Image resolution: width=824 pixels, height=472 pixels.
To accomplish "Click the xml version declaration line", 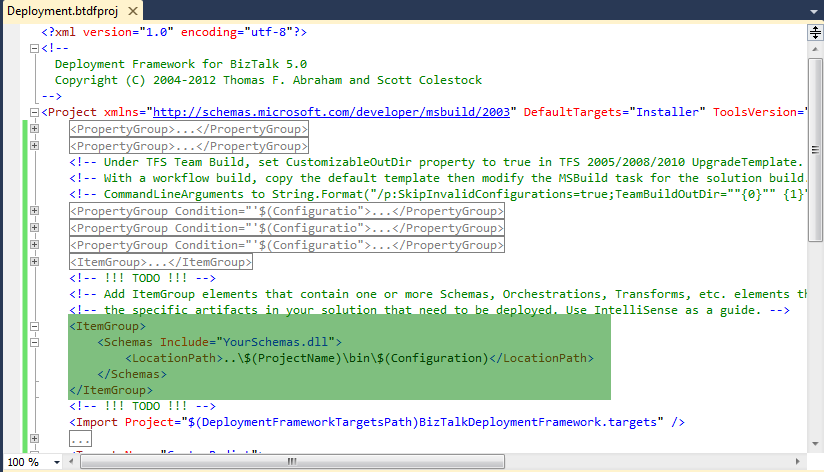I will tap(174, 32).
